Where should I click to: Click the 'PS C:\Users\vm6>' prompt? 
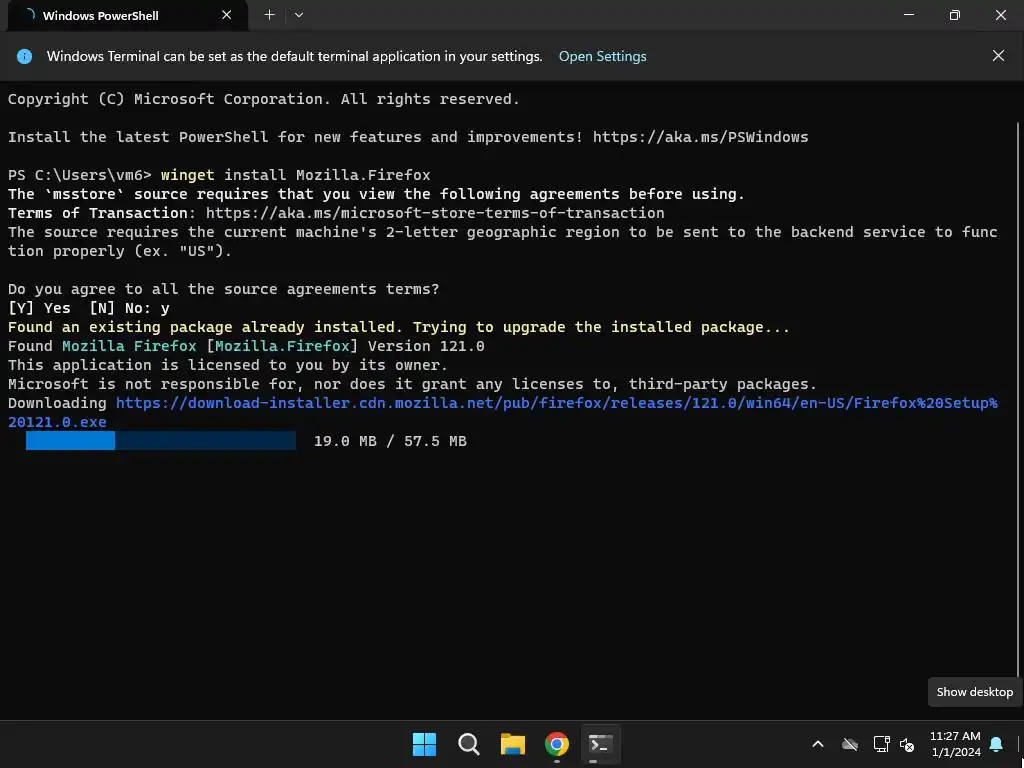click(x=80, y=175)
